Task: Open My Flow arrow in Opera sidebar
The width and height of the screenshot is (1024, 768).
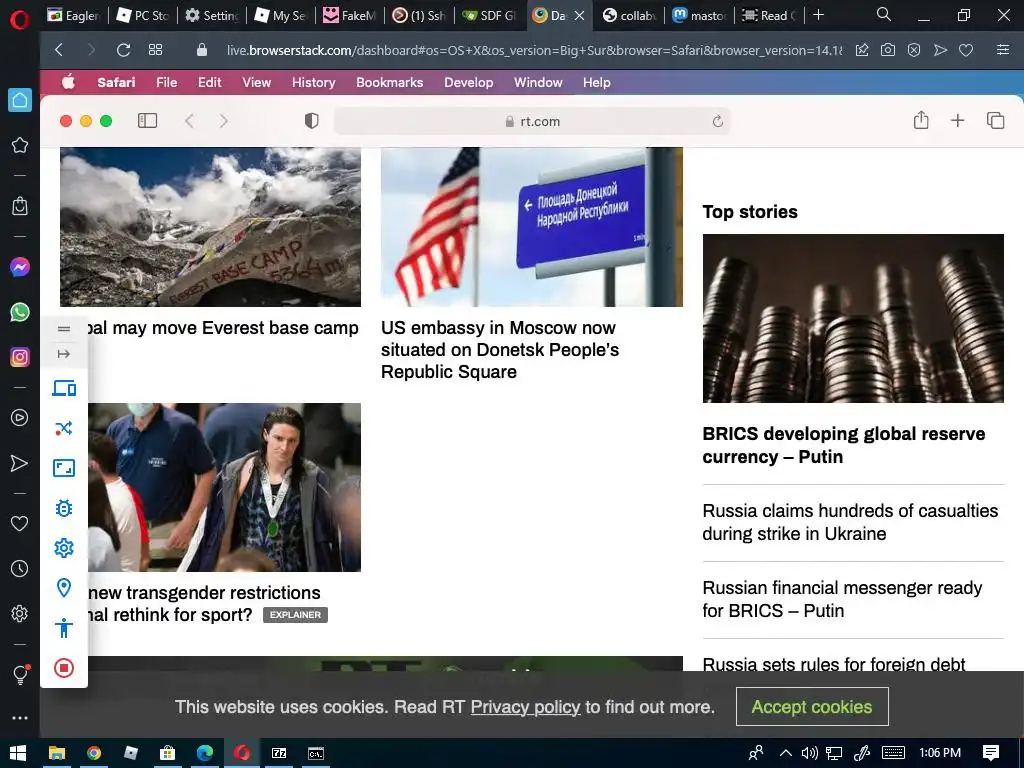Action: [x=20, y=463]
